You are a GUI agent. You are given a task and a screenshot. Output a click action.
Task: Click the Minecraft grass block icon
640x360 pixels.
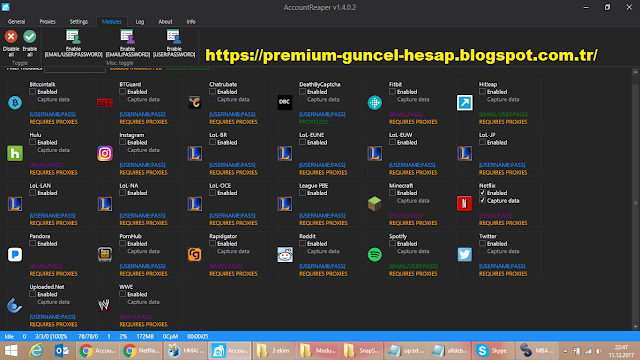pyautogui.click(x=375, y=204)
